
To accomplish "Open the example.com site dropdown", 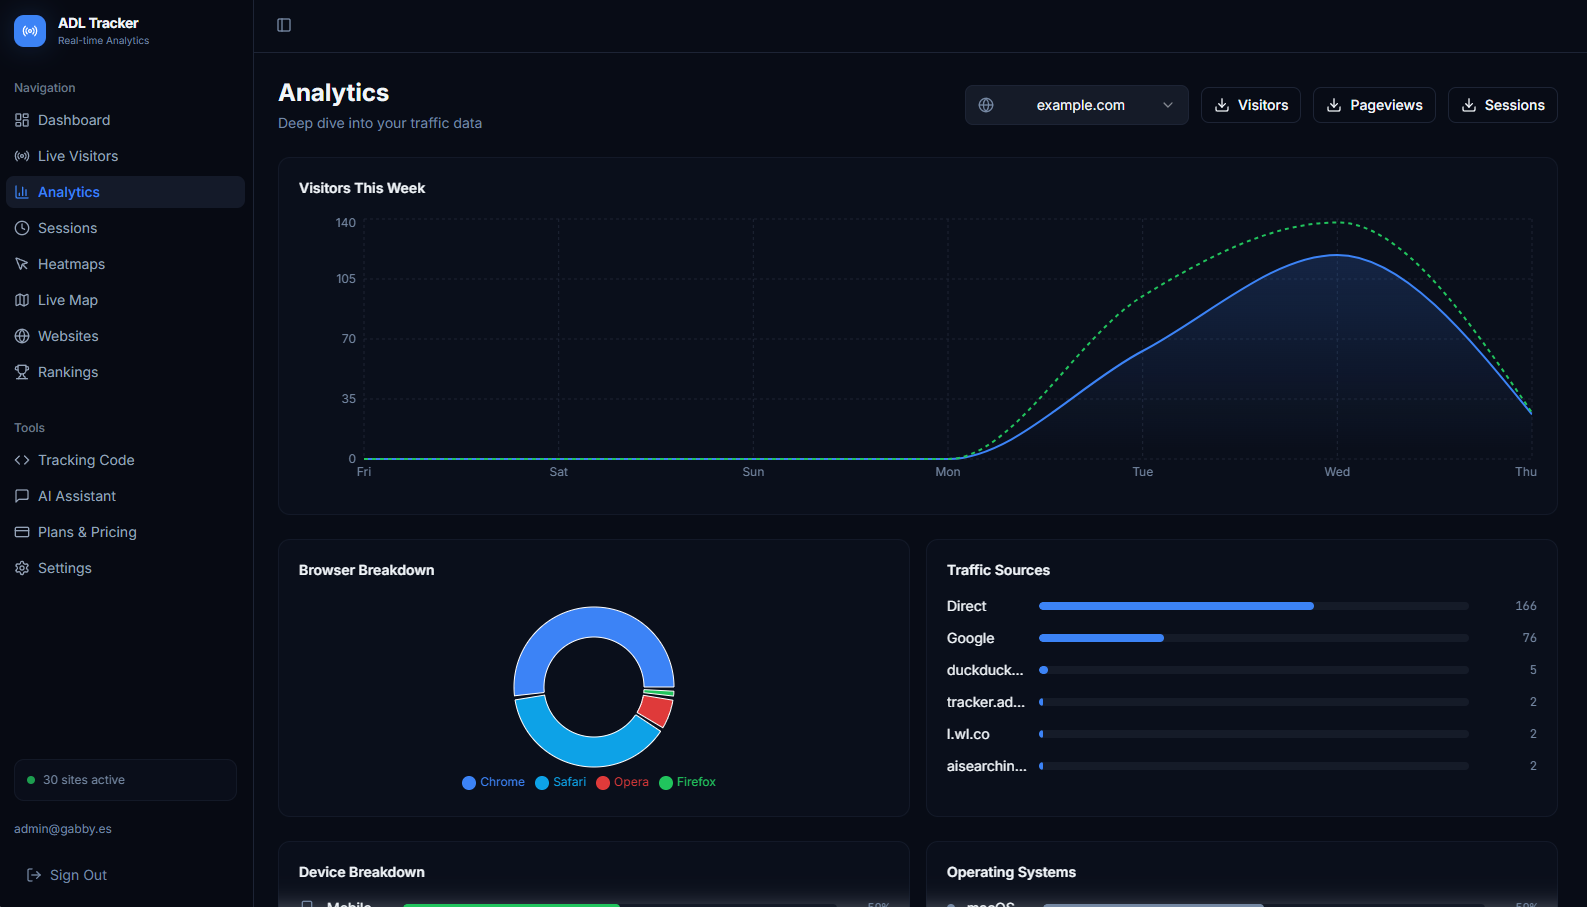I will tap(1077, 105).
